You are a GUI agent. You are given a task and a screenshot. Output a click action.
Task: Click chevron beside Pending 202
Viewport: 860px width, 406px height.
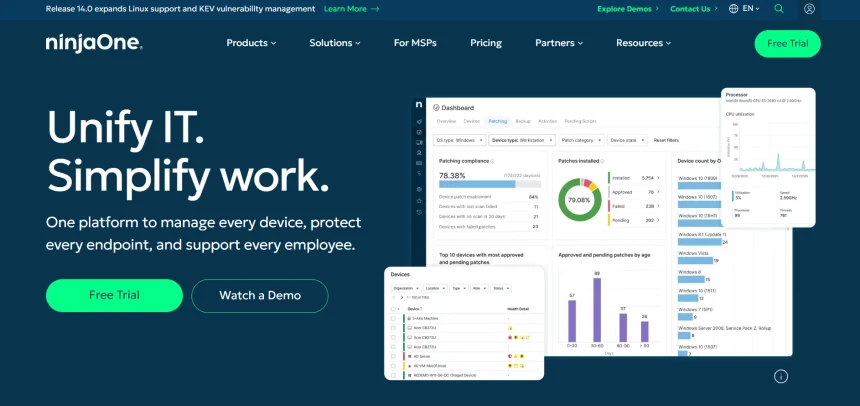coord(658,220)
